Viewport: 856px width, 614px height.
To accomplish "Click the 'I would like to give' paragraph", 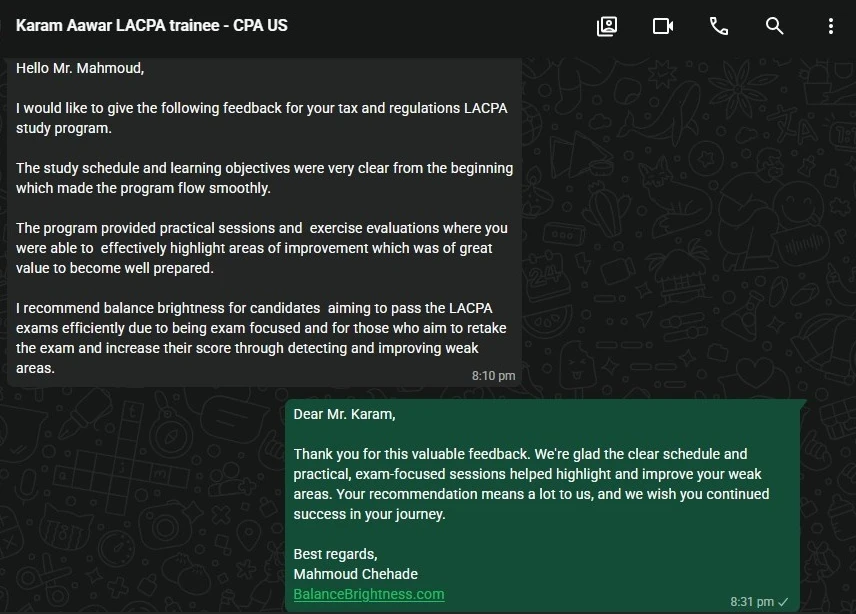I will 261,118.
